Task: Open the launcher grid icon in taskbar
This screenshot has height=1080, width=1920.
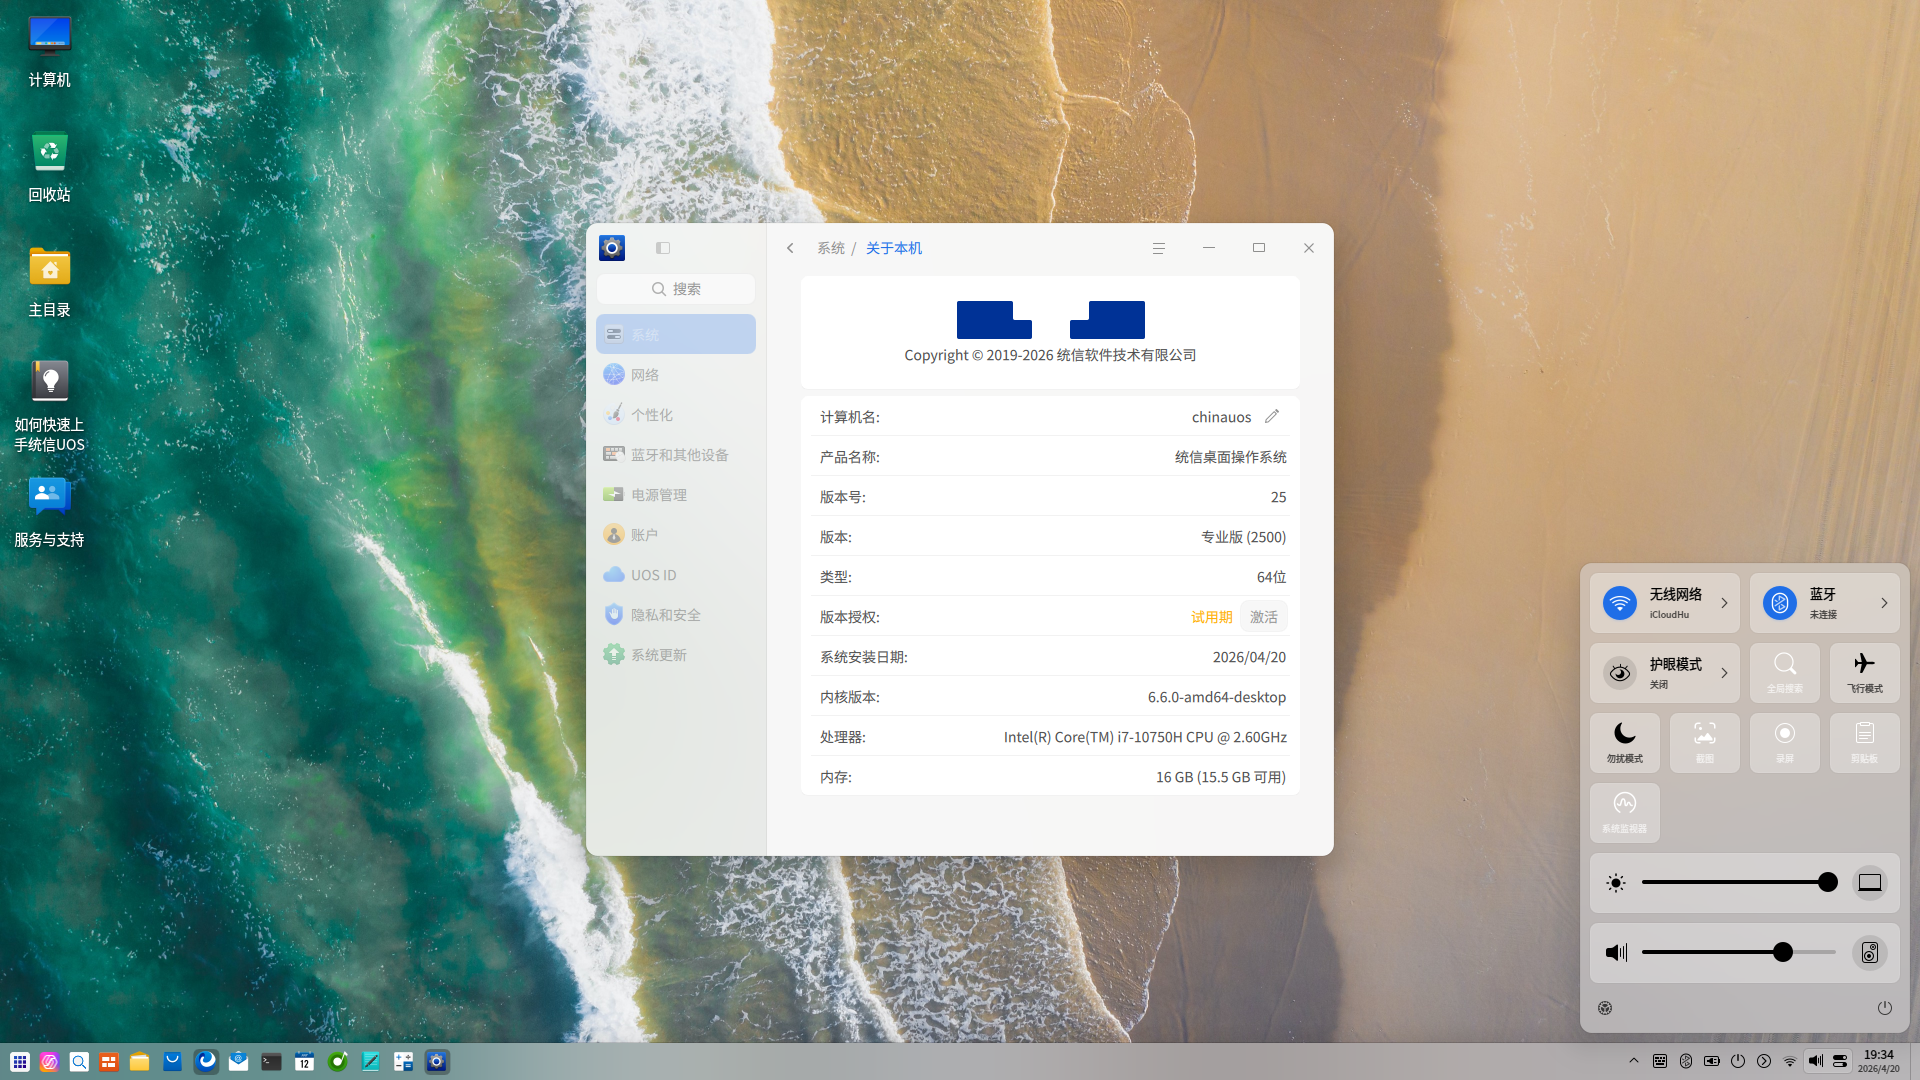Action: coord(20,1062)
